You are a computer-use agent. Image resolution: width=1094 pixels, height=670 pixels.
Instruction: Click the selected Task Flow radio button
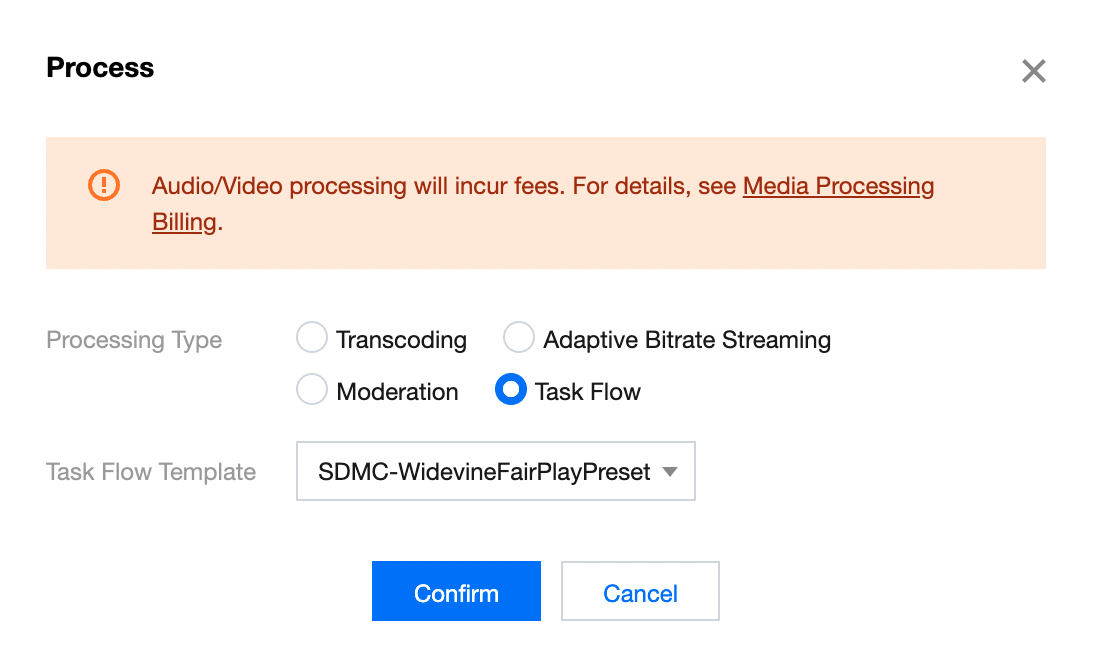pyautogui.click(x=510, y=391)
